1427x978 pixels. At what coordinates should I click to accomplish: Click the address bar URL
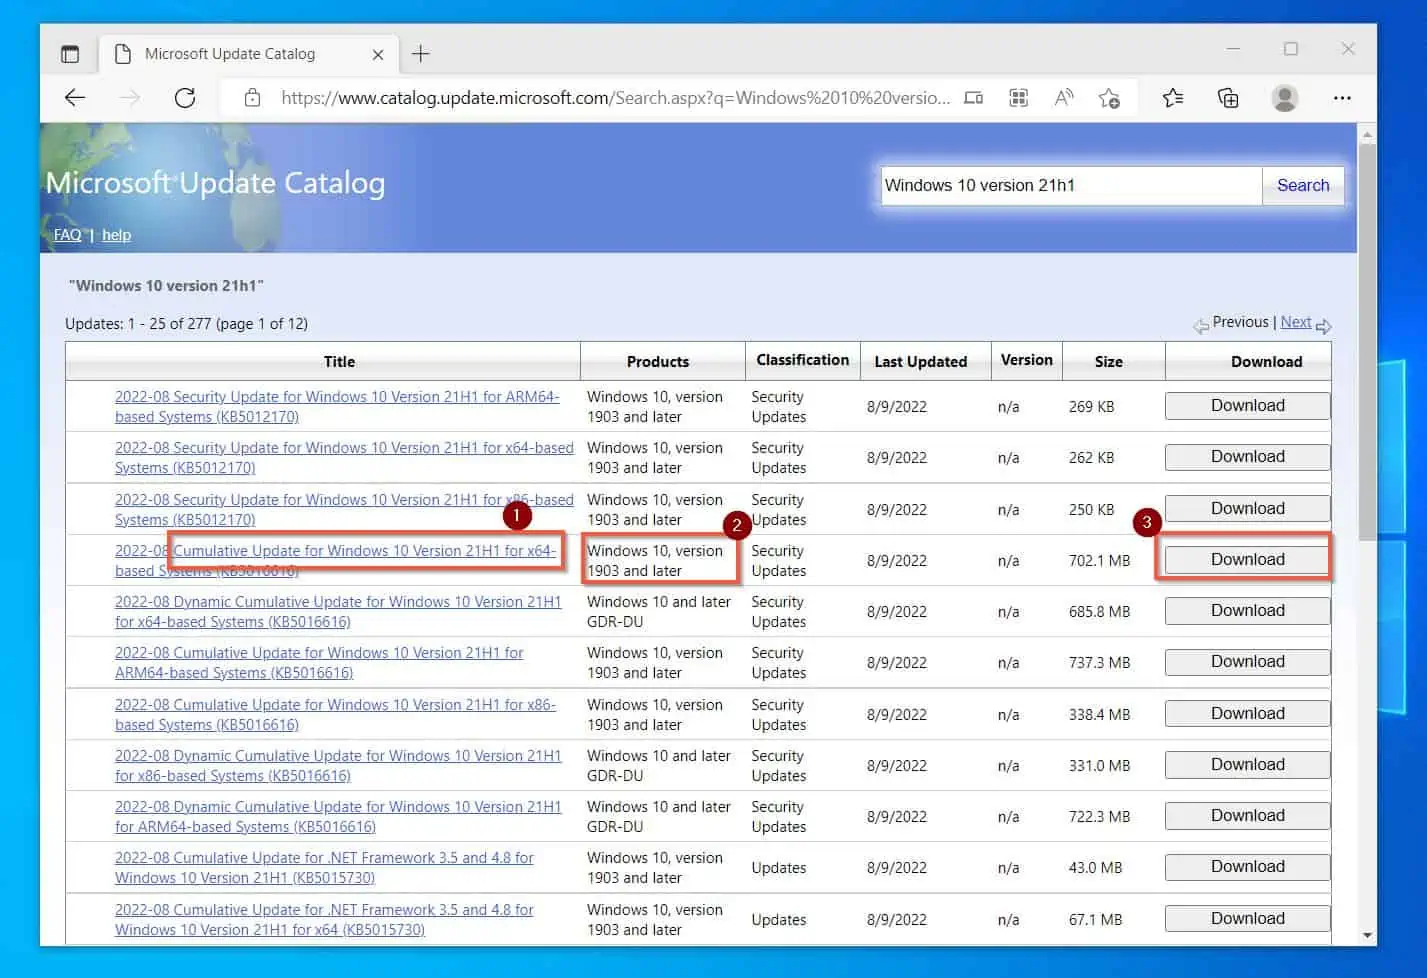(x=615, y=98)
